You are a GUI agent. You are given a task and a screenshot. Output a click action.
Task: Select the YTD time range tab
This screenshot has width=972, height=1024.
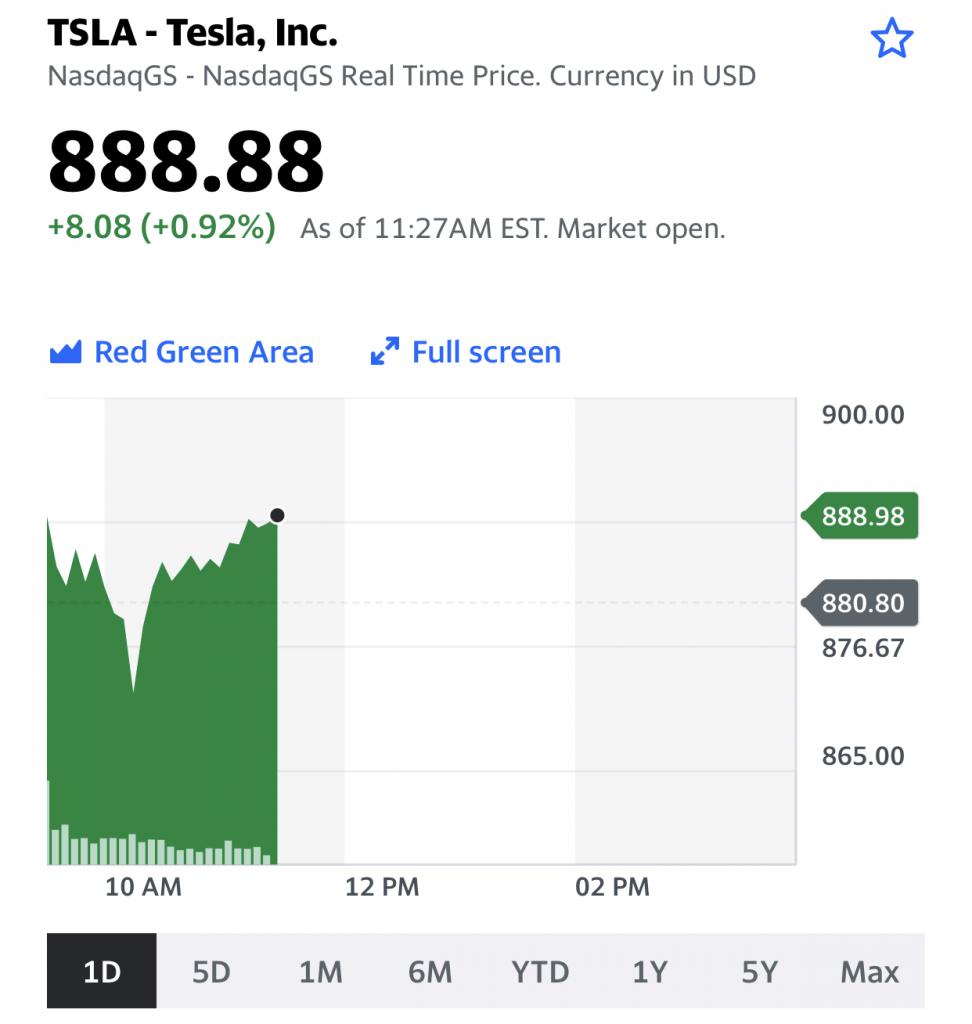[540, 971]
